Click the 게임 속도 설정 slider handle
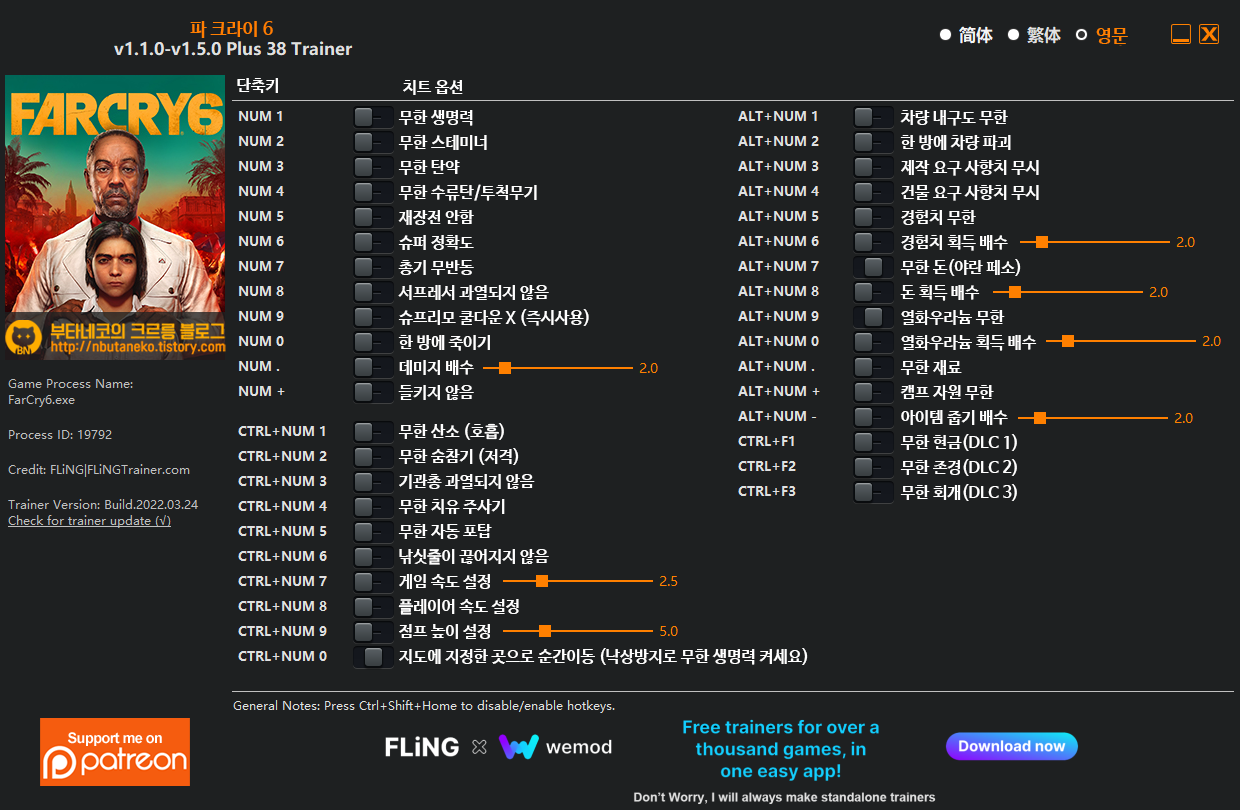 542,581
